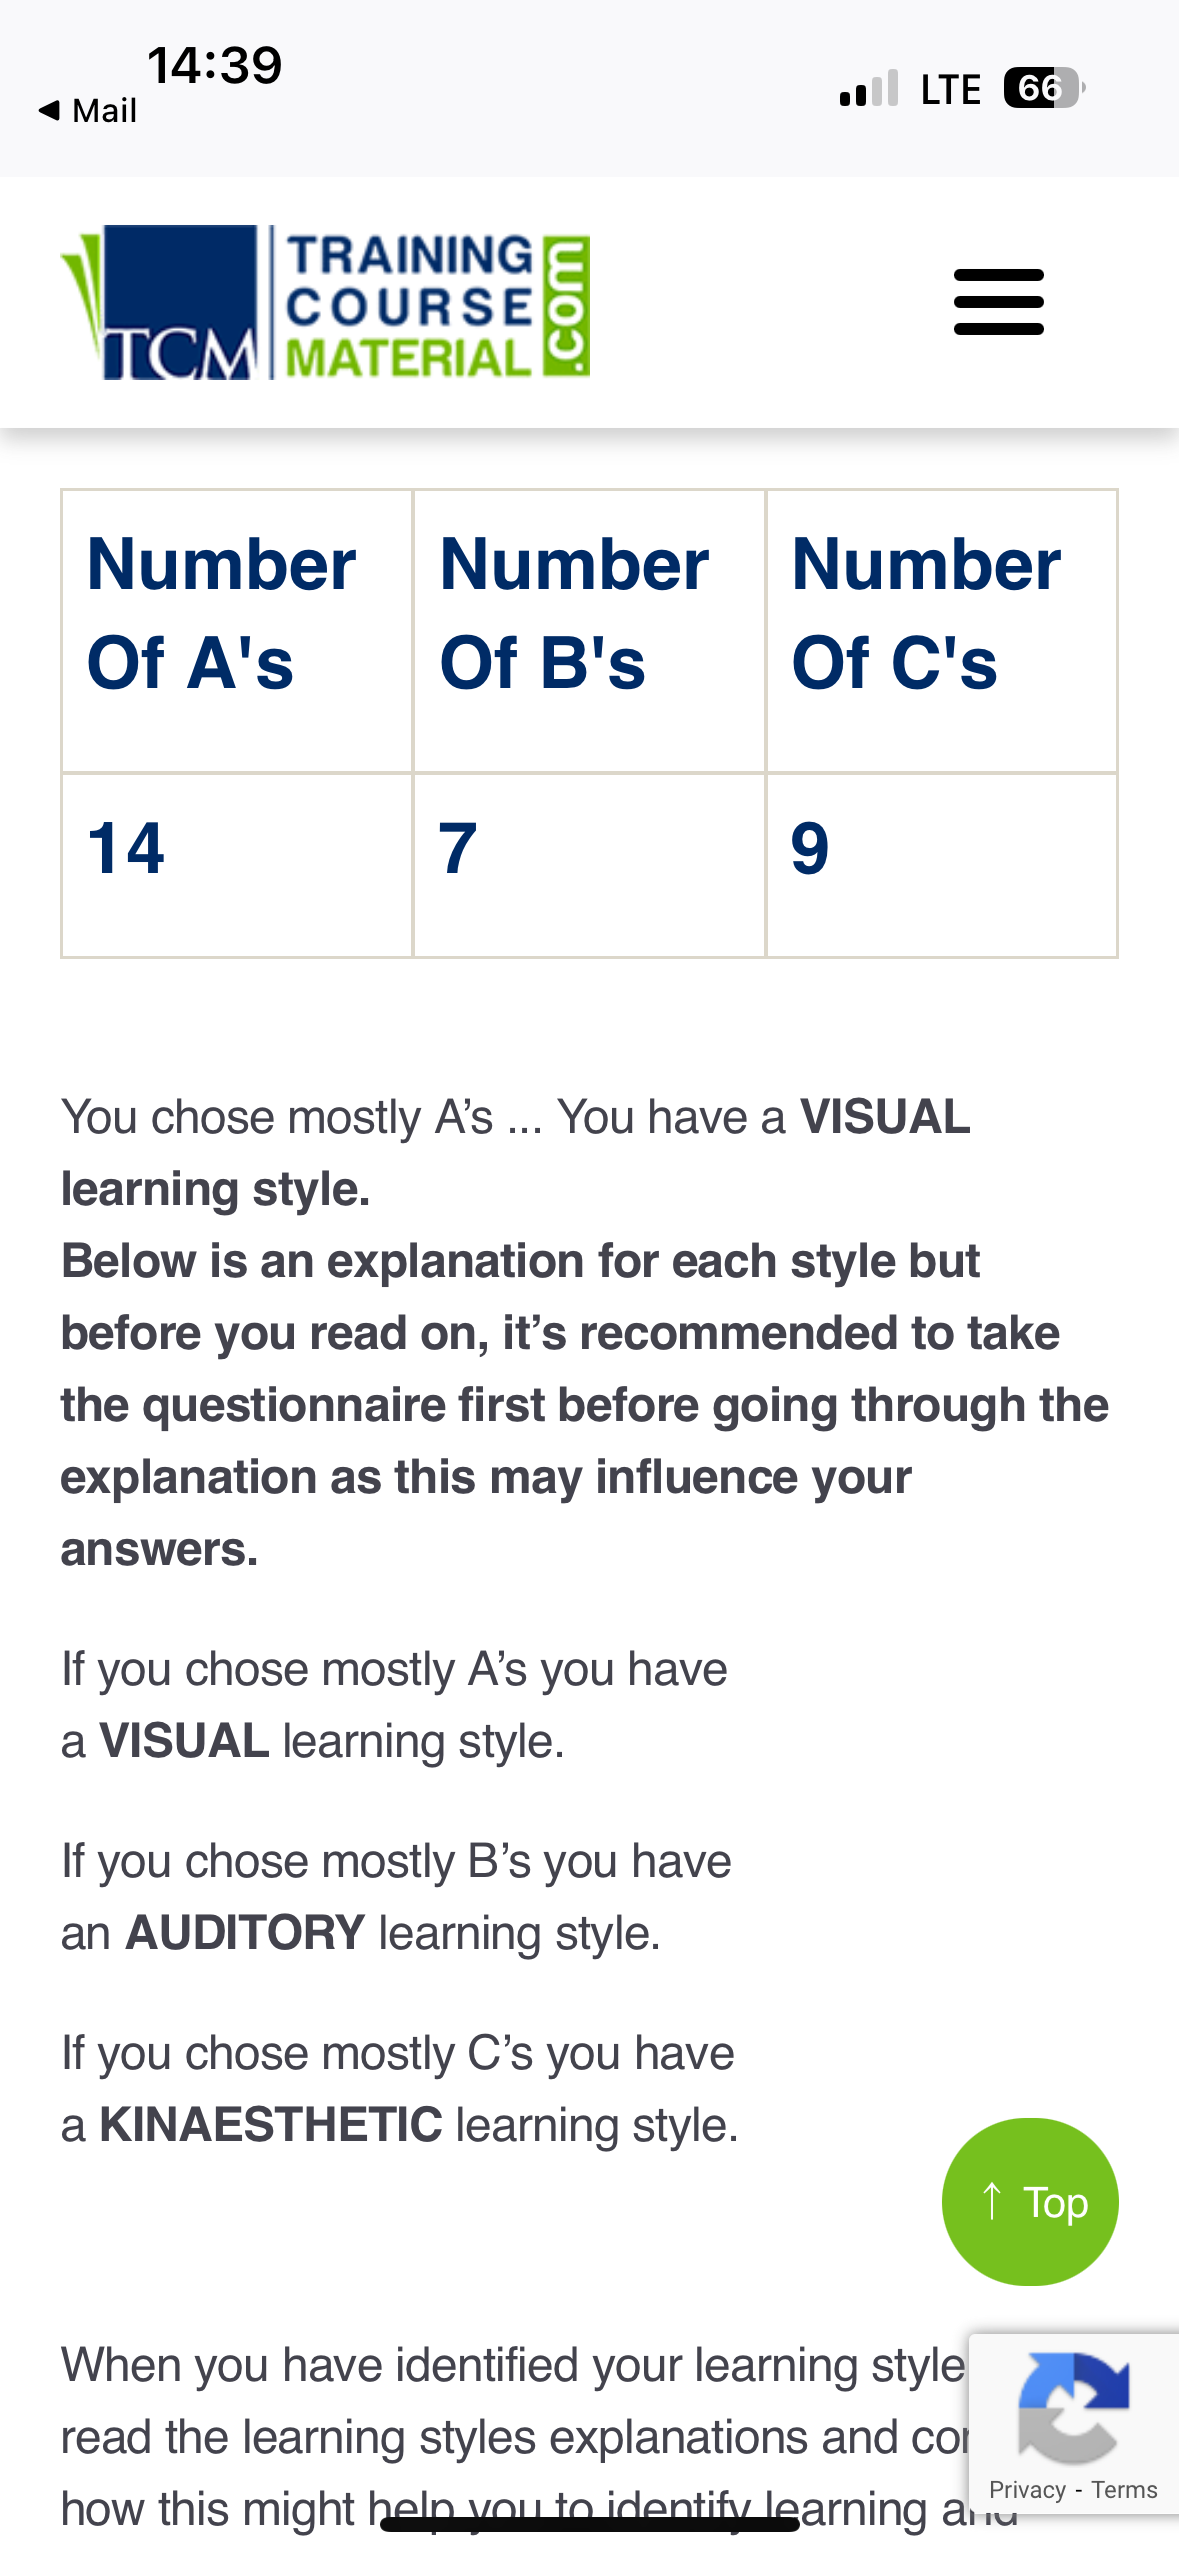The width and height of the screenshot is (1179, 2556).
Task: Select the "Number Of B's" header cell
Action: point(589,630)
